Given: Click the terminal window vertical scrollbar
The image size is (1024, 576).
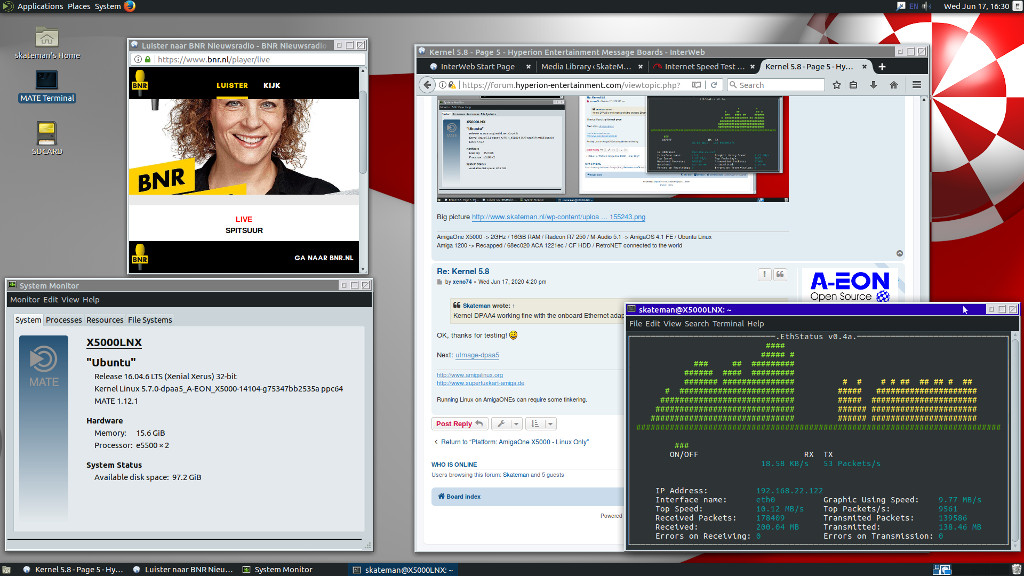Looking at the screenshot, I should tap(1015, 439).
